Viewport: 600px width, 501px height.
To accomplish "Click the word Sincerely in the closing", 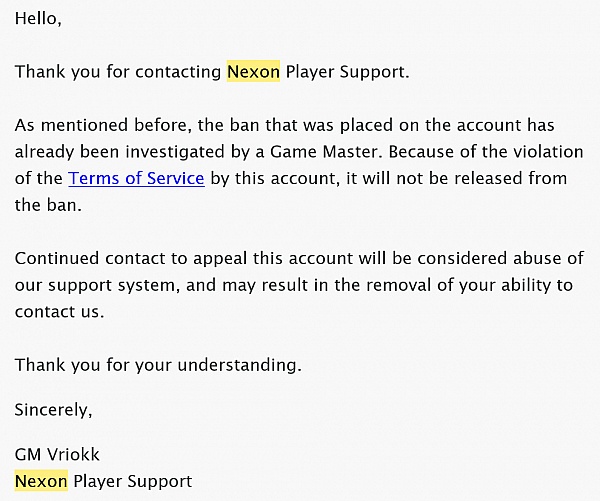I will point(53,410).
